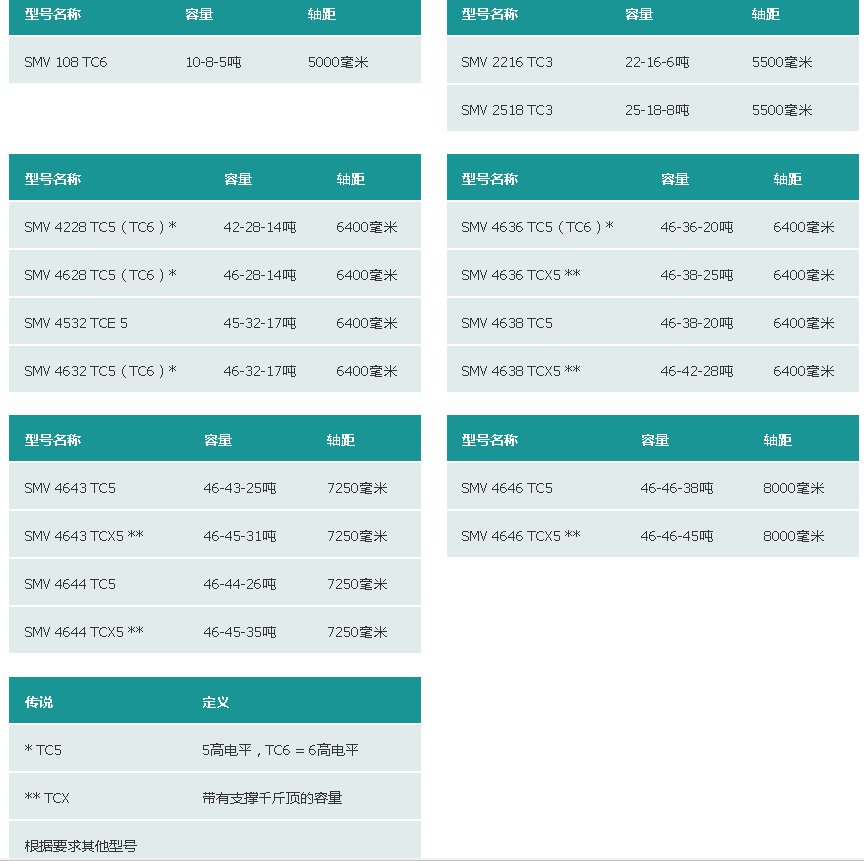Click the SMV 4646 TCX5 ** model name

(x=520, y=536)
